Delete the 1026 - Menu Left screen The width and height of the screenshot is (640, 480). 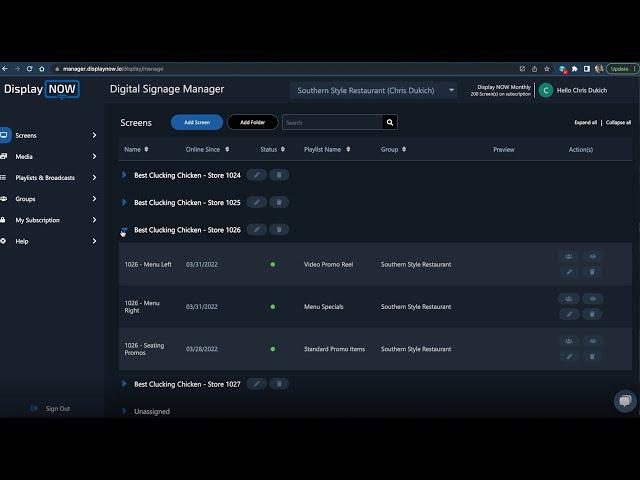click(x=593, y=272)
